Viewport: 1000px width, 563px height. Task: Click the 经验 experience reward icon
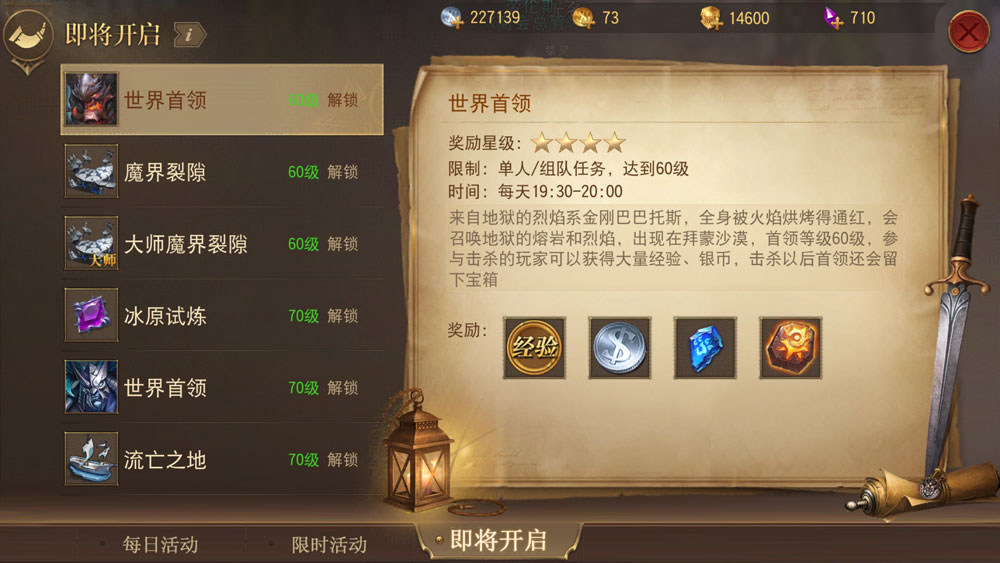pos(534,347)
